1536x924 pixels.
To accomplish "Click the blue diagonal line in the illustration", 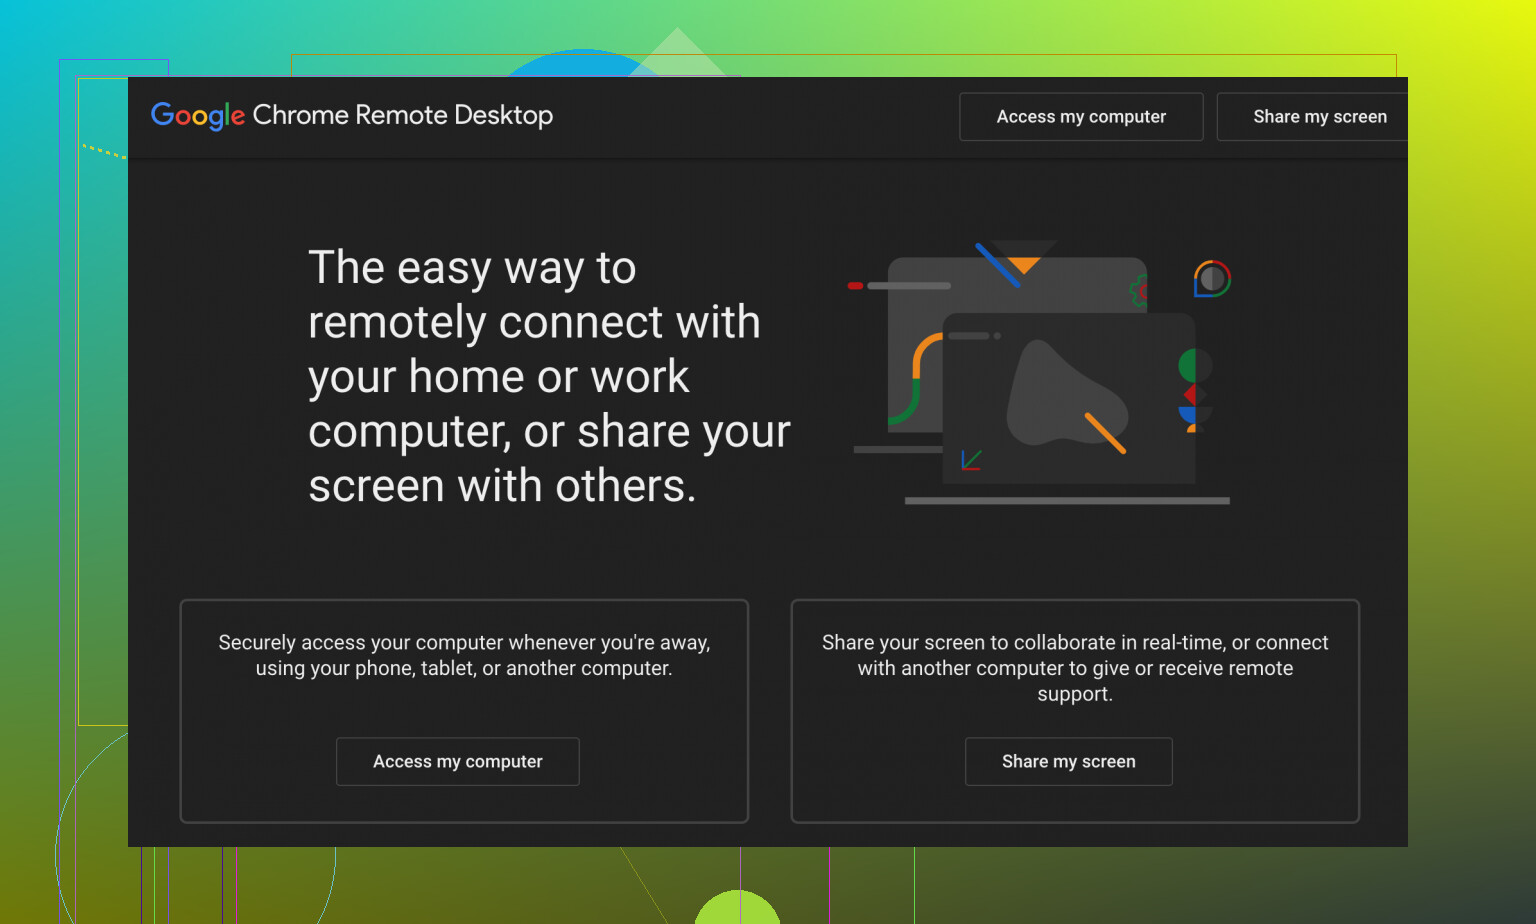I will click(x=997, y=265).
